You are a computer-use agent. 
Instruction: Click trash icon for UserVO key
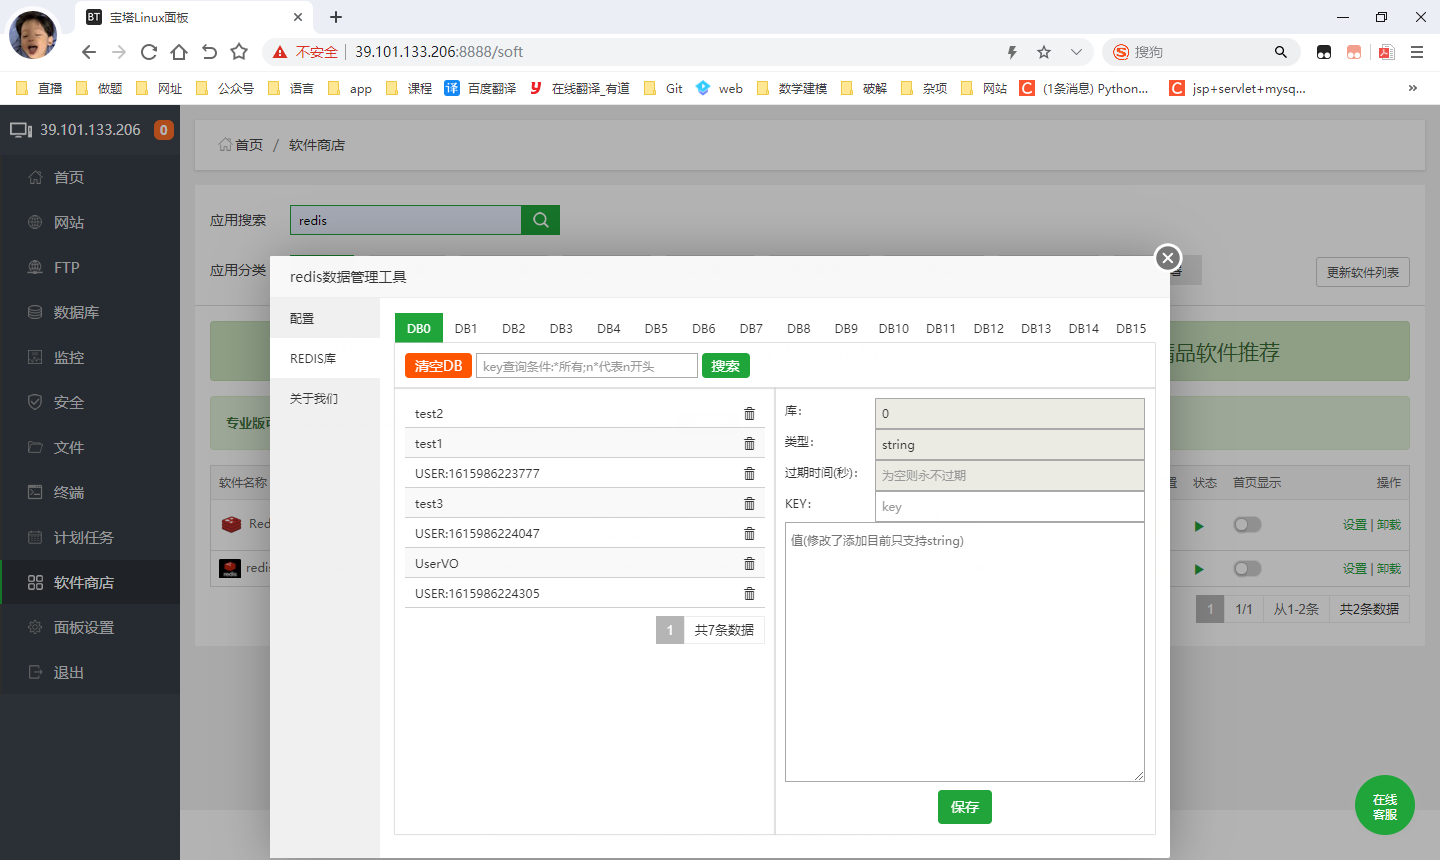pyautogui.click(x=749, y=564)
